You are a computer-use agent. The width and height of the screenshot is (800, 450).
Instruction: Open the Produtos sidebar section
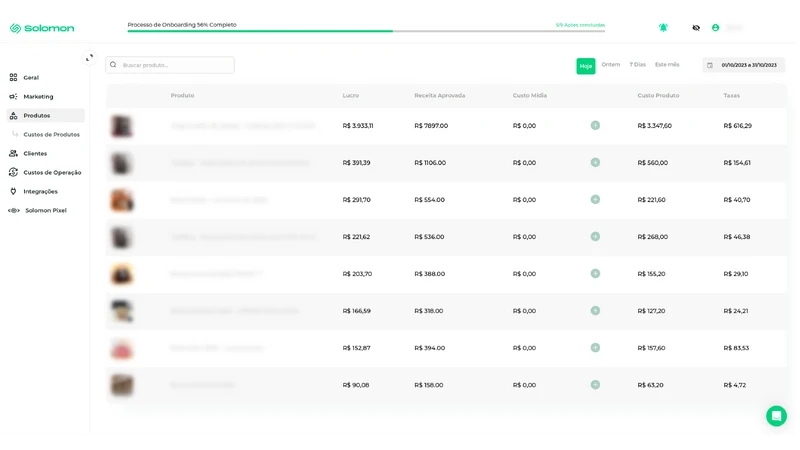tap(45, 115)
